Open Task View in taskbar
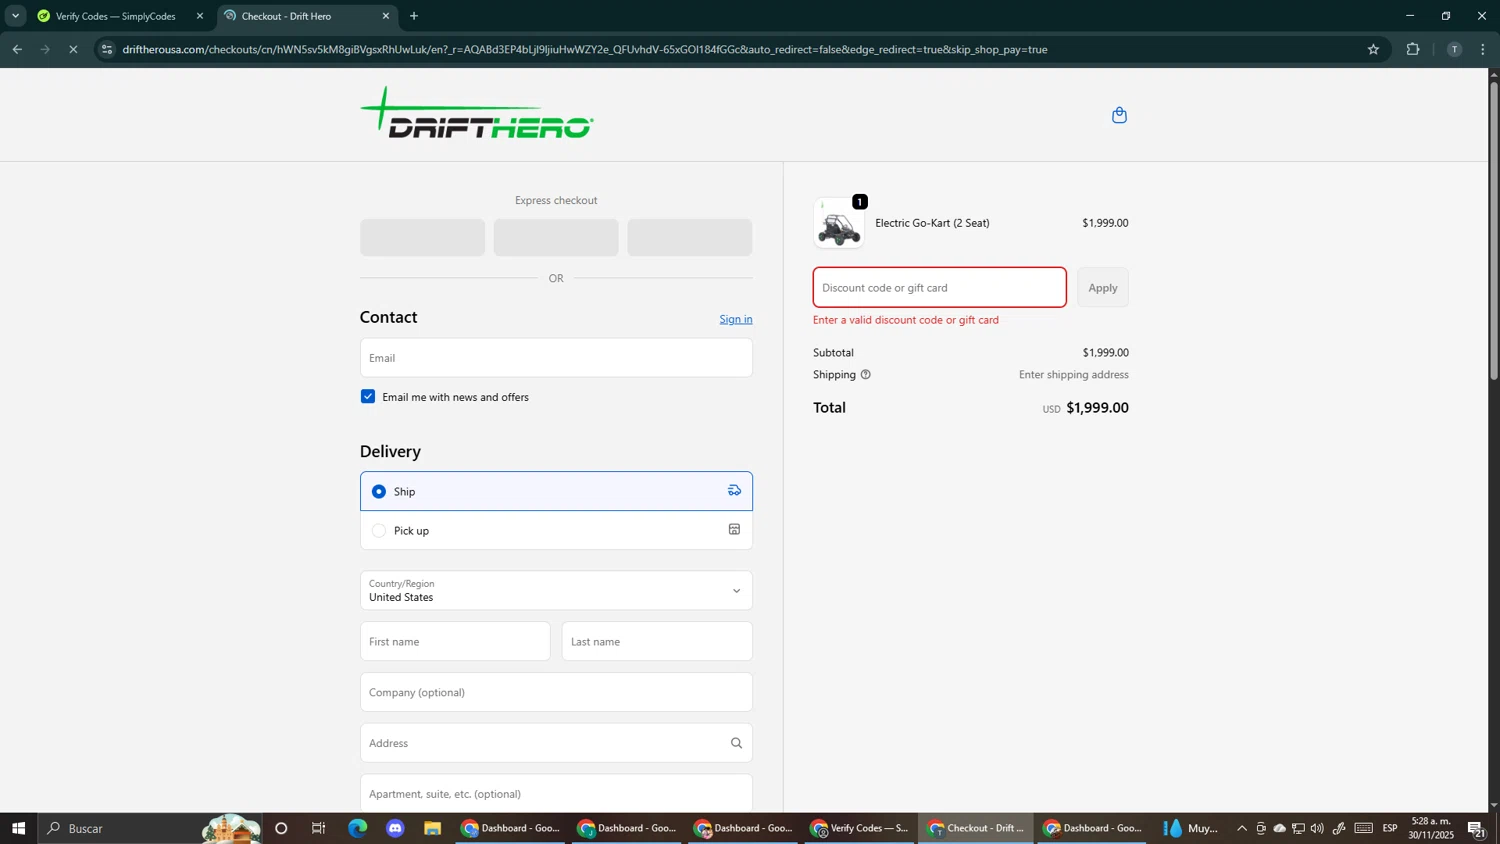The width and height of the screenshot is (1500, 844). tap(319, 828)
